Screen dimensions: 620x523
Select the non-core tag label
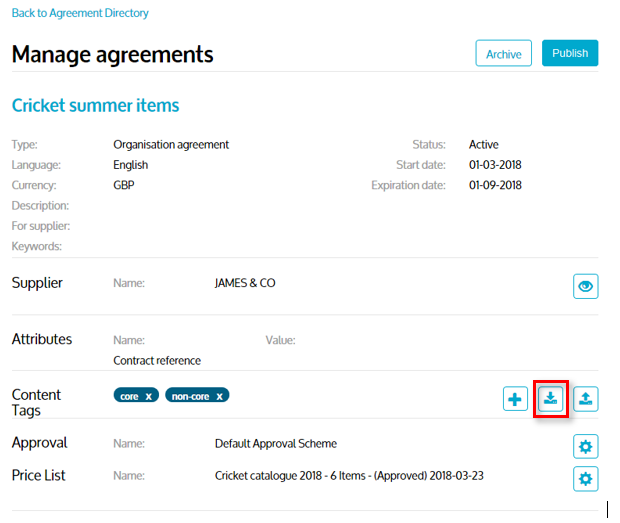coord(192,396)
